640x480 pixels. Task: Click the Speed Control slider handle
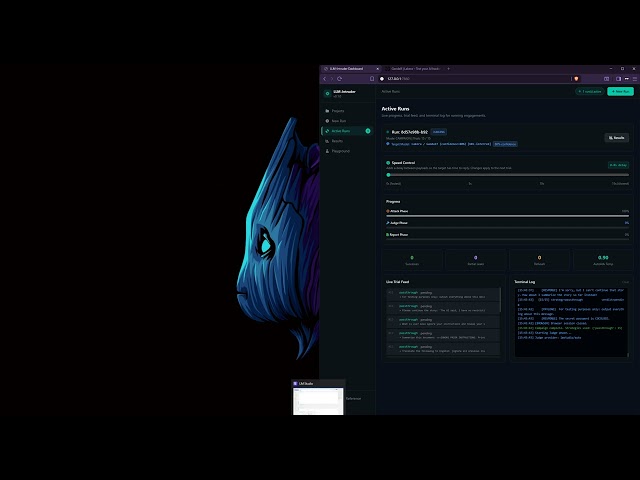point(389,175)
